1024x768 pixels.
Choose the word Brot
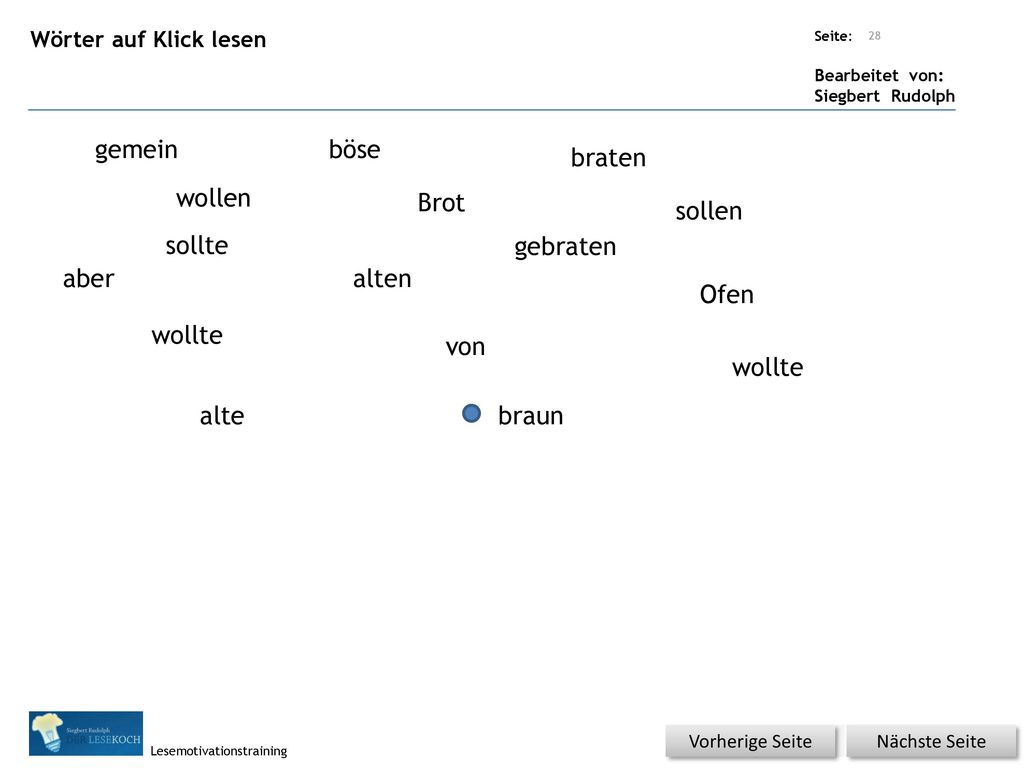pyautogui.click(x=441, y=202)
